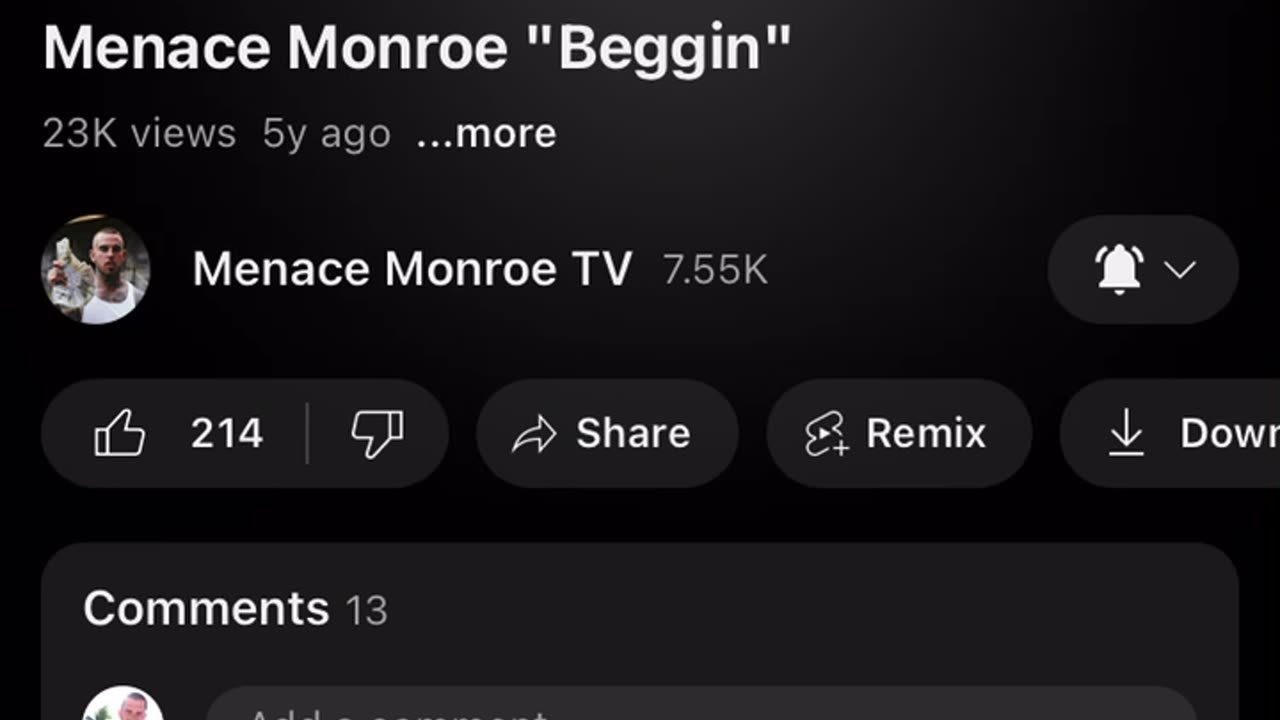Tap the thumbs up like icon
Viewport: 1280px width, 720px height.
119,434
